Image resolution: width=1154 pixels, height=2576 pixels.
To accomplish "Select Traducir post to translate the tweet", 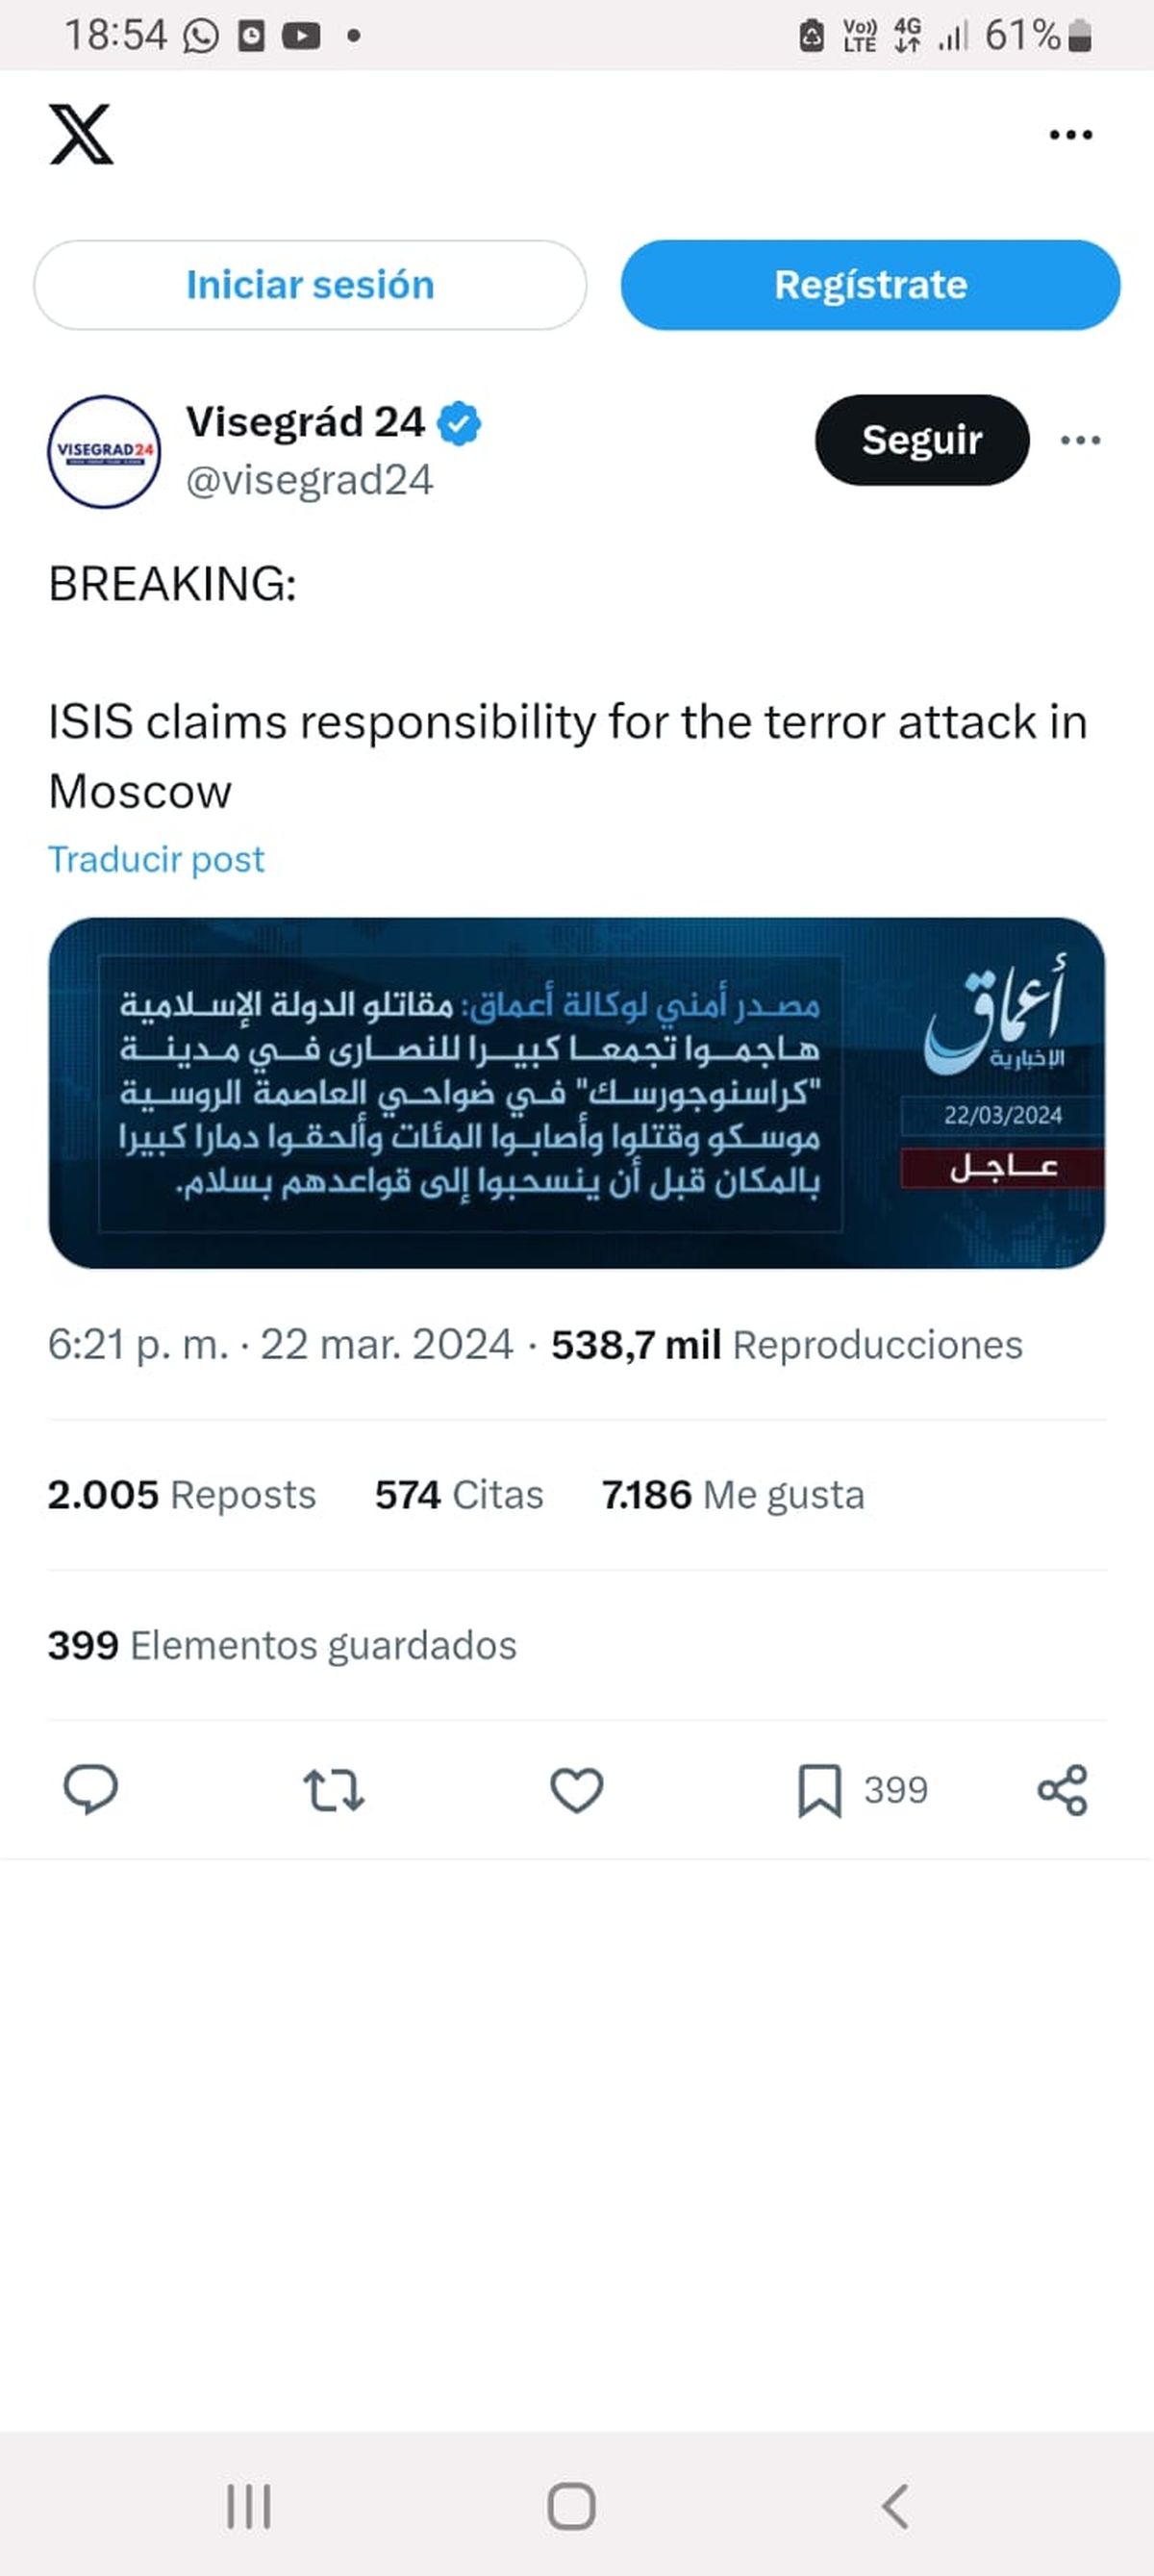I will tap(156, 858).
